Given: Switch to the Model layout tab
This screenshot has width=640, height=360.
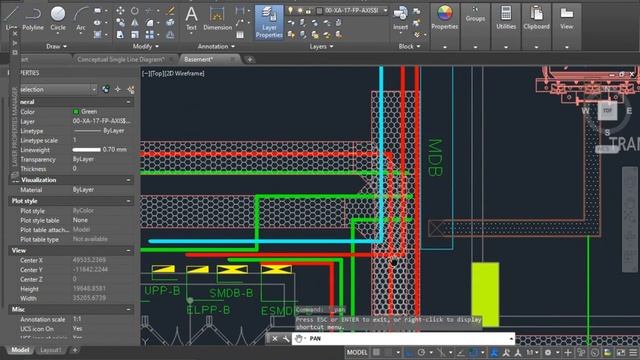Looking at the screenshot, I should (x=20, y=350).
